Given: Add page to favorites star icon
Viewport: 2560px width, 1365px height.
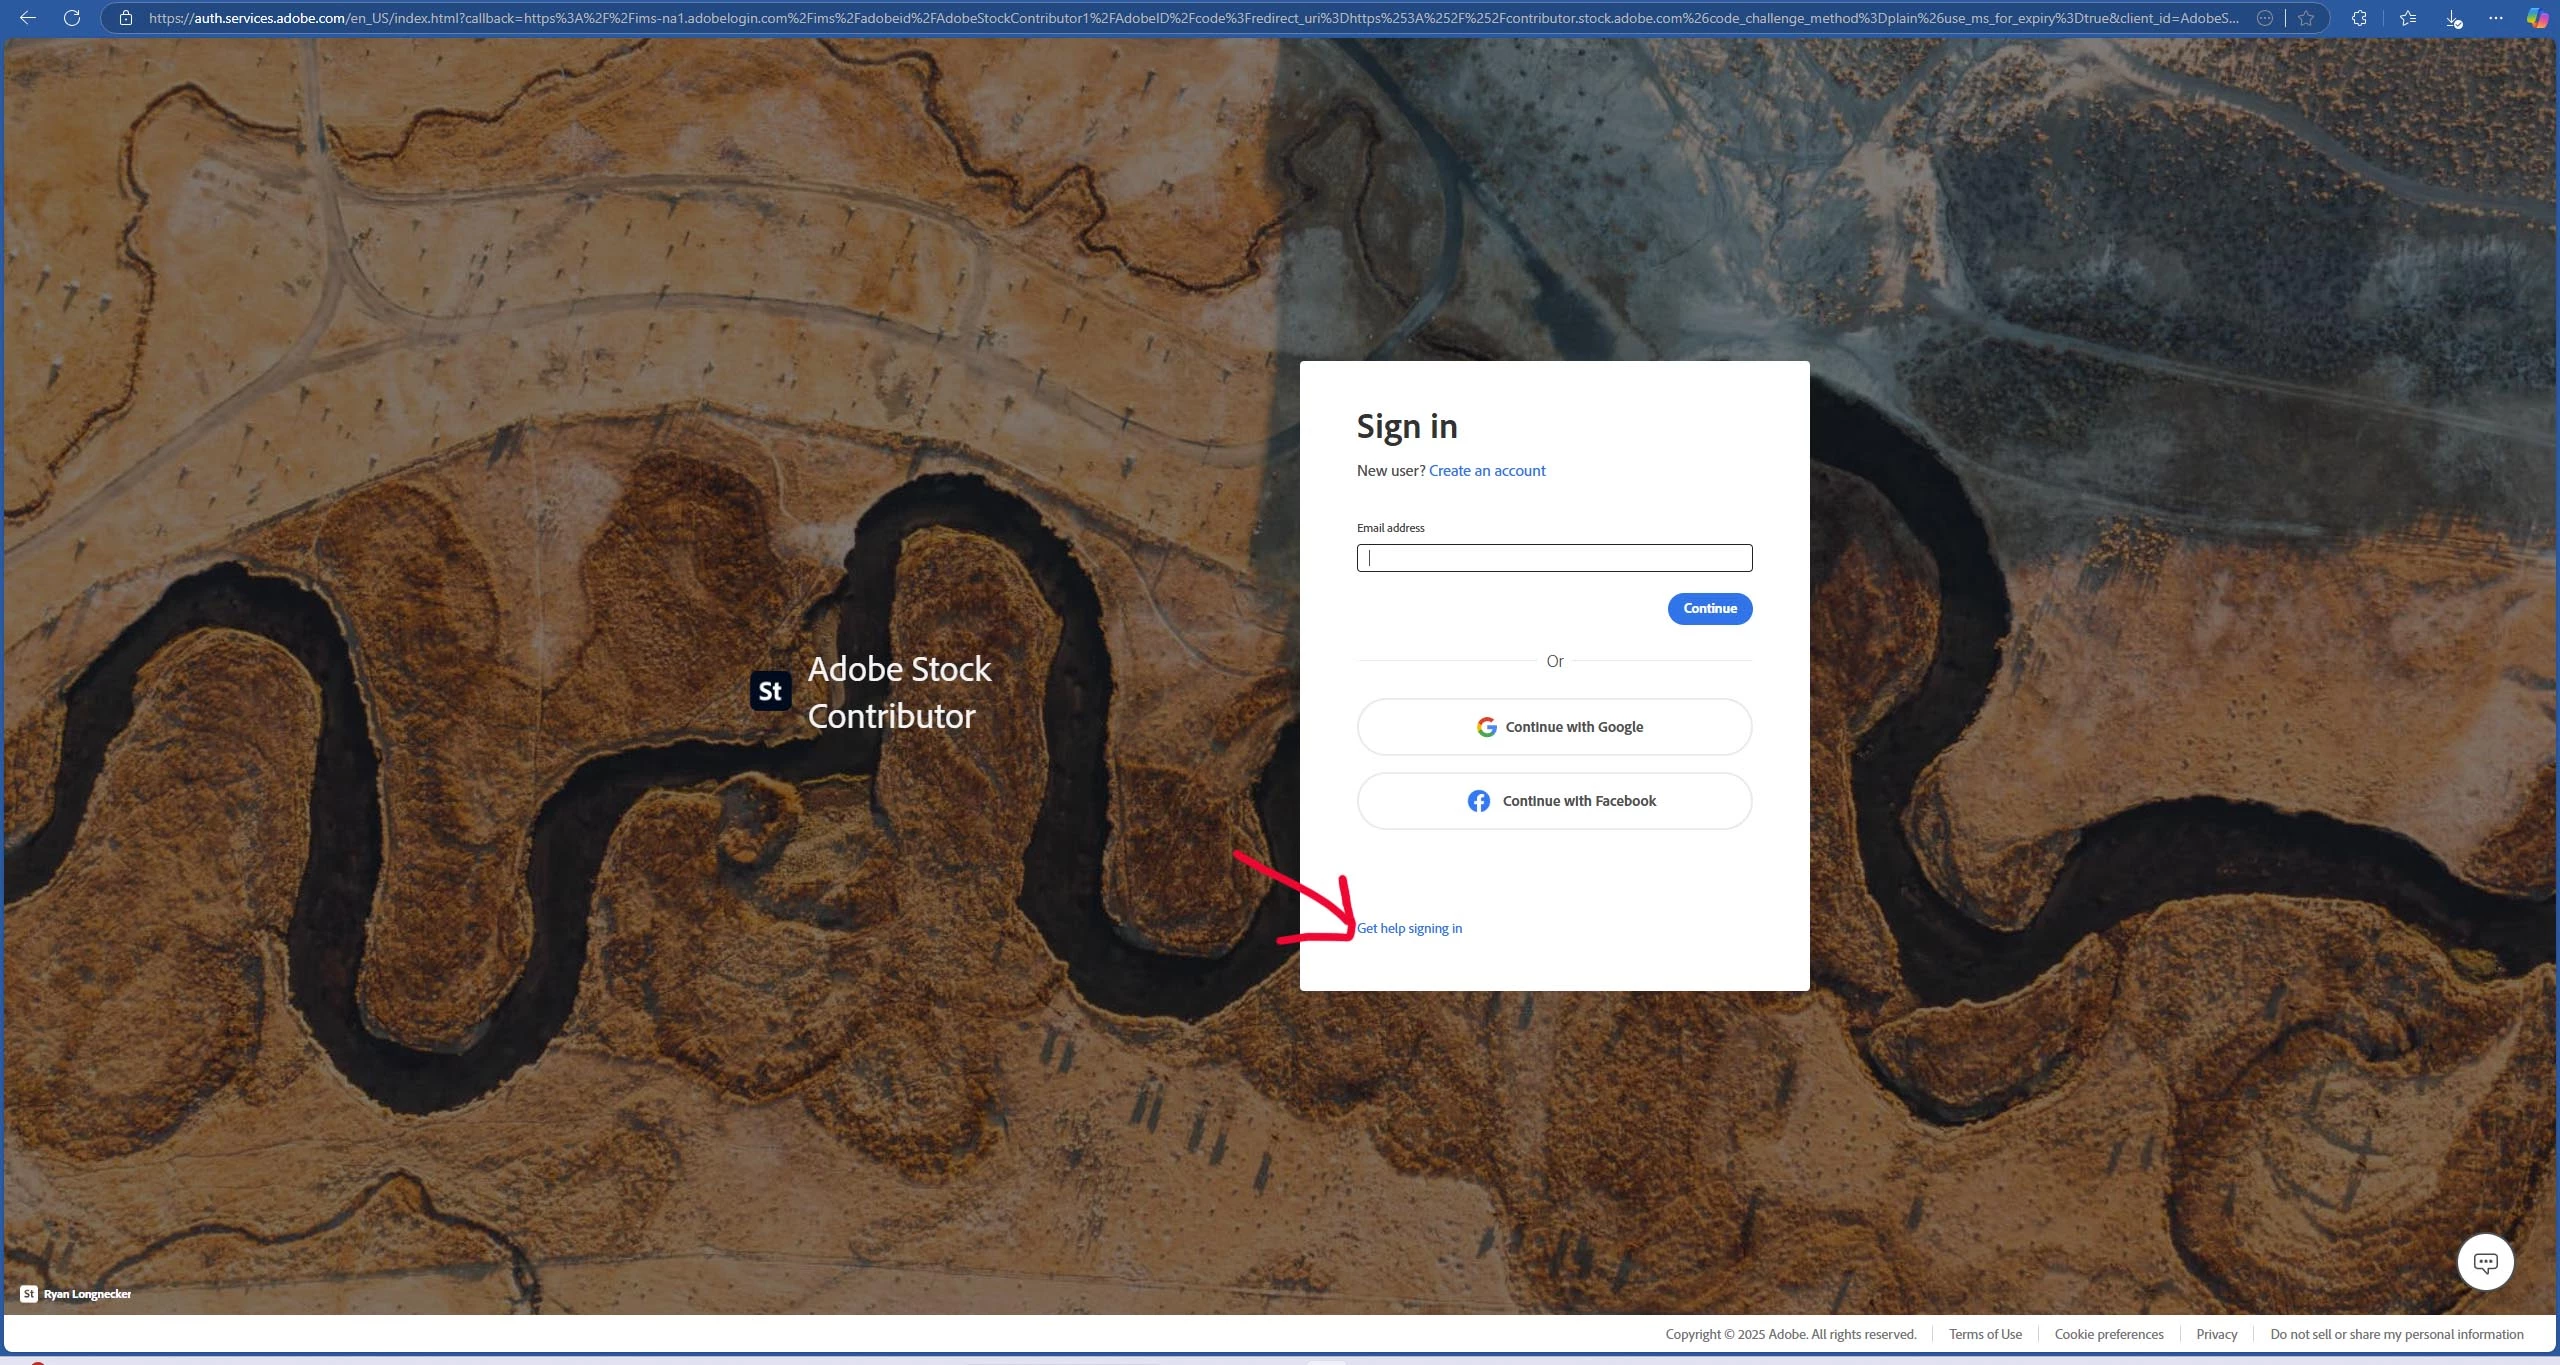Looking at the screenshot, I should pyautogui.click(x=2306, y=18).
